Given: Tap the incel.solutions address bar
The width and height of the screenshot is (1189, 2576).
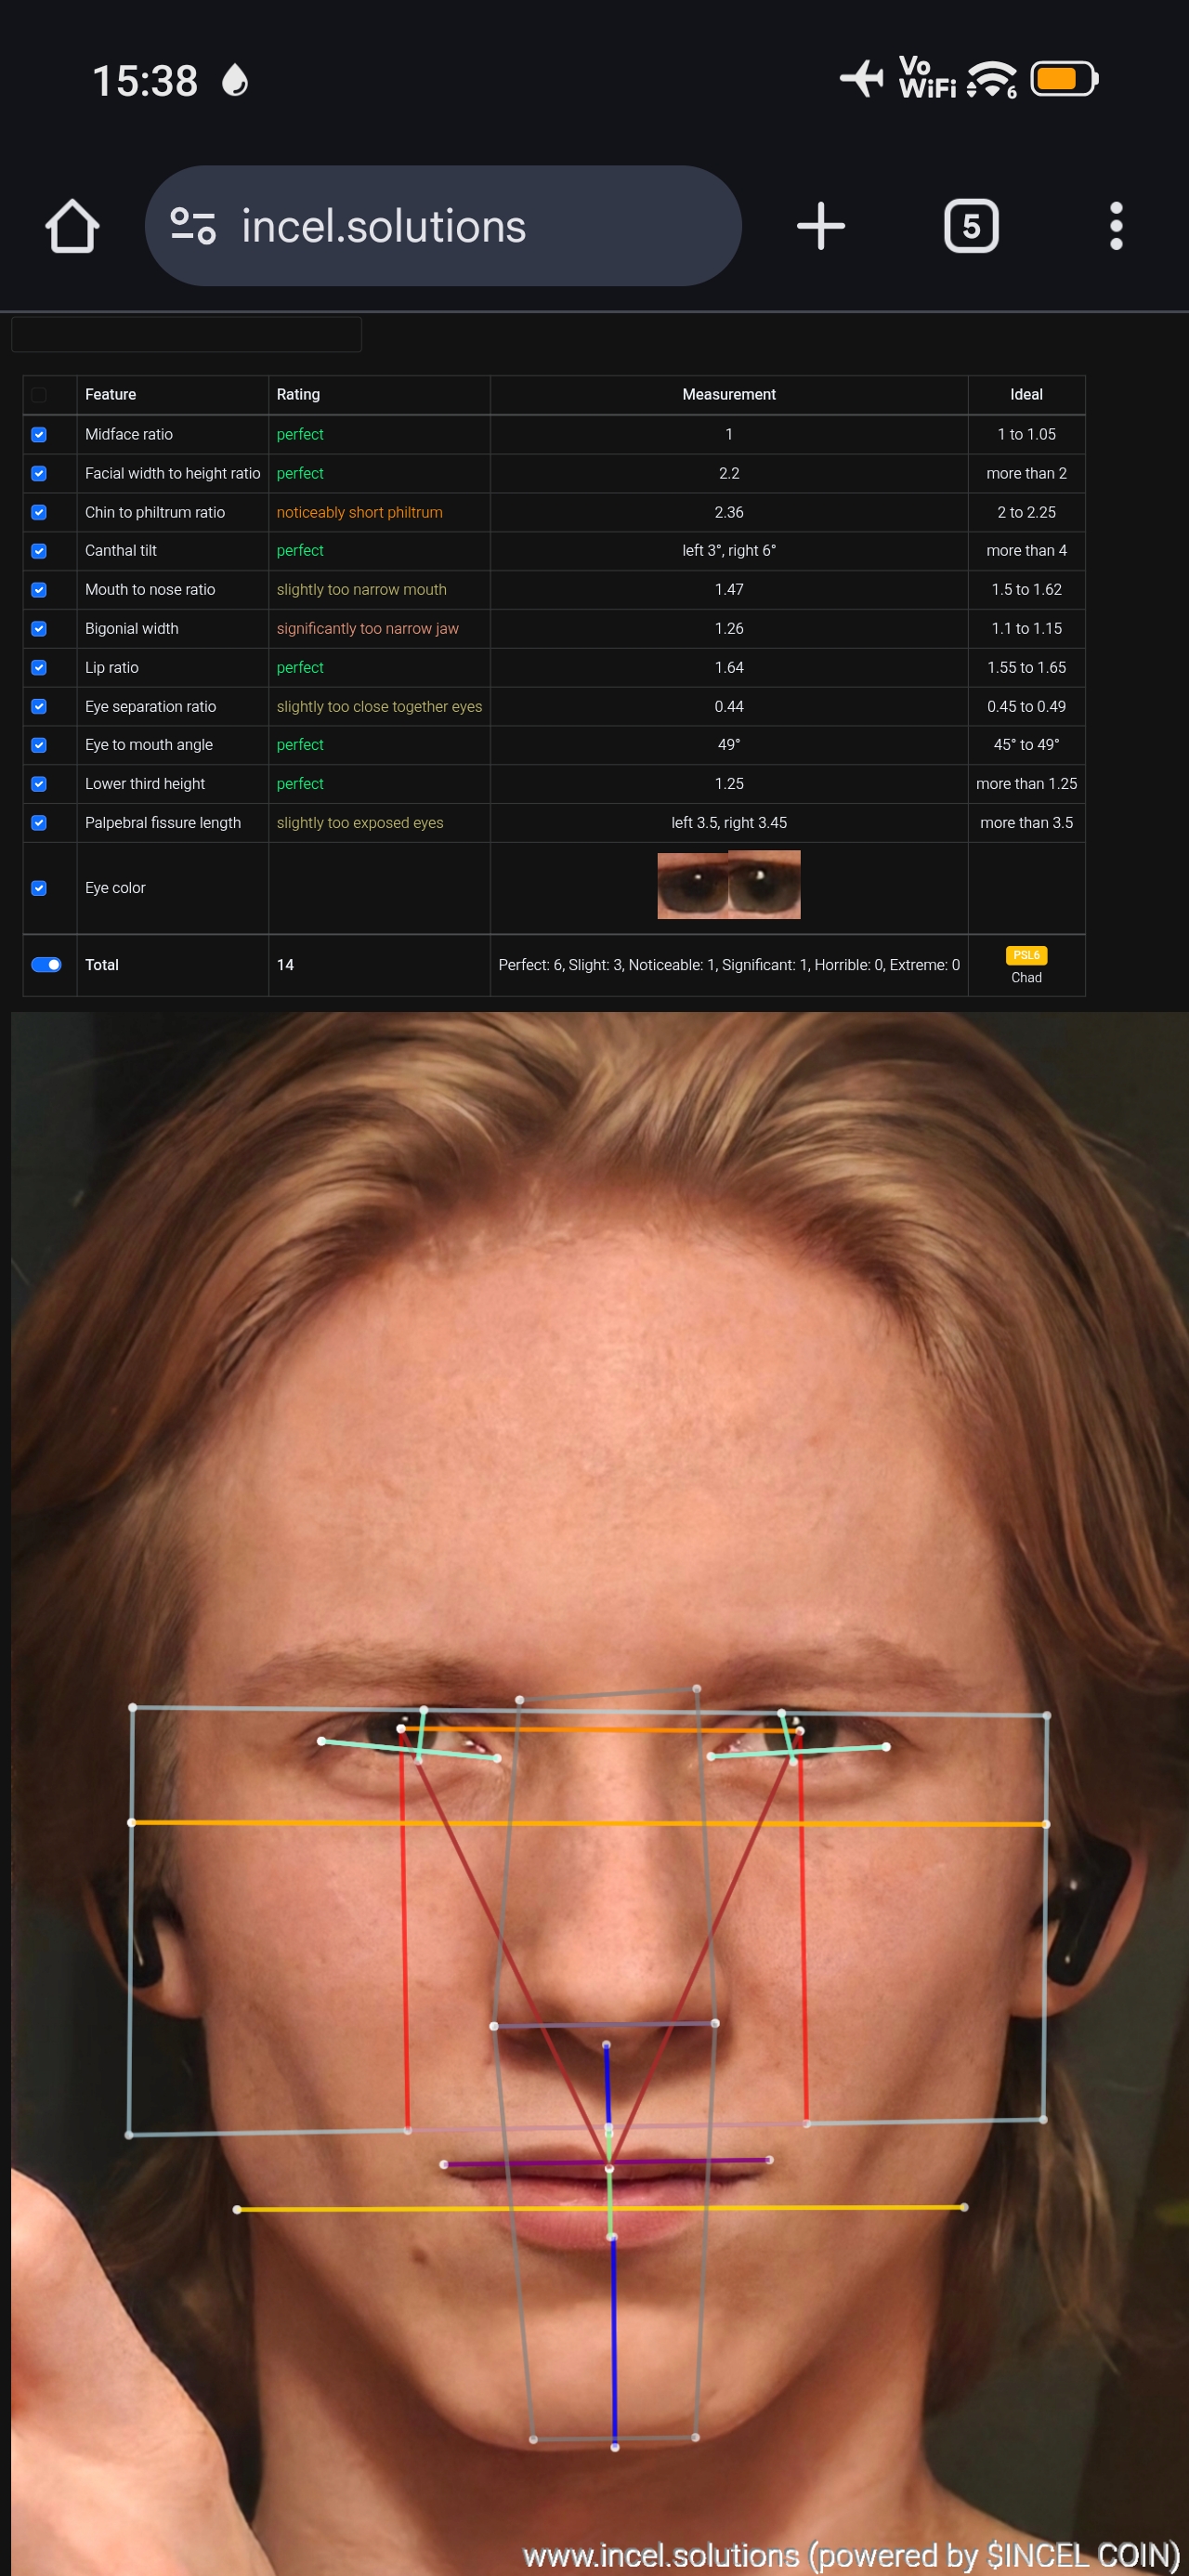Looking at the screenshot, I should point(442,226).
